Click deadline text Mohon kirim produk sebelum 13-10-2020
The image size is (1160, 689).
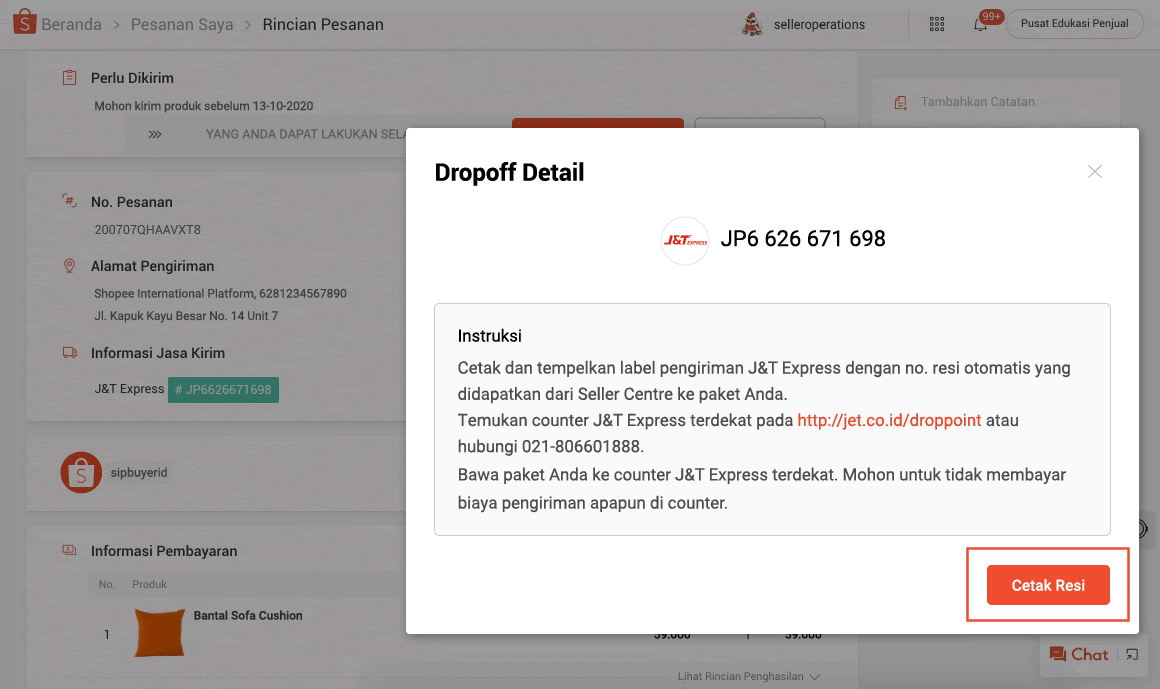(x=203, y=106)
